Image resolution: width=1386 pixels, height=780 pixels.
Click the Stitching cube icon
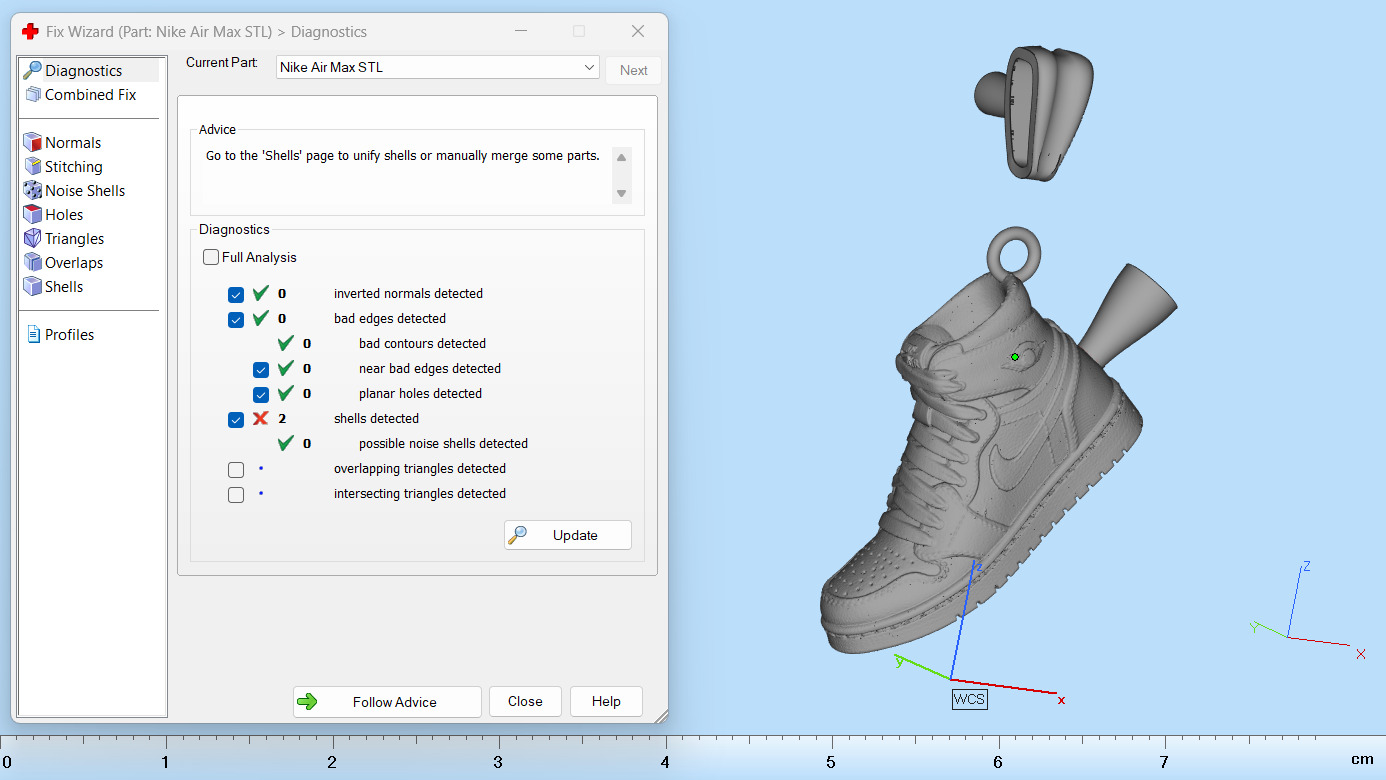tap(32, 166)
